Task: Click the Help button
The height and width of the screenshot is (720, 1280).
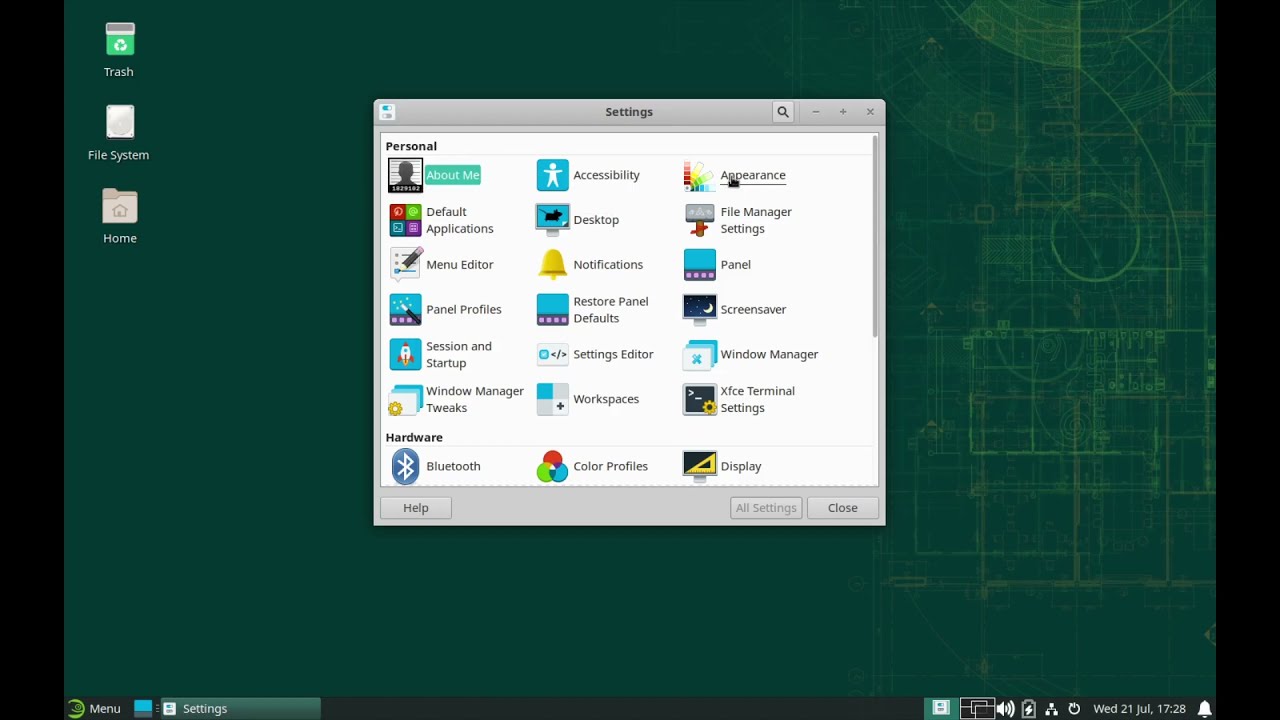Action: (416, 508)
